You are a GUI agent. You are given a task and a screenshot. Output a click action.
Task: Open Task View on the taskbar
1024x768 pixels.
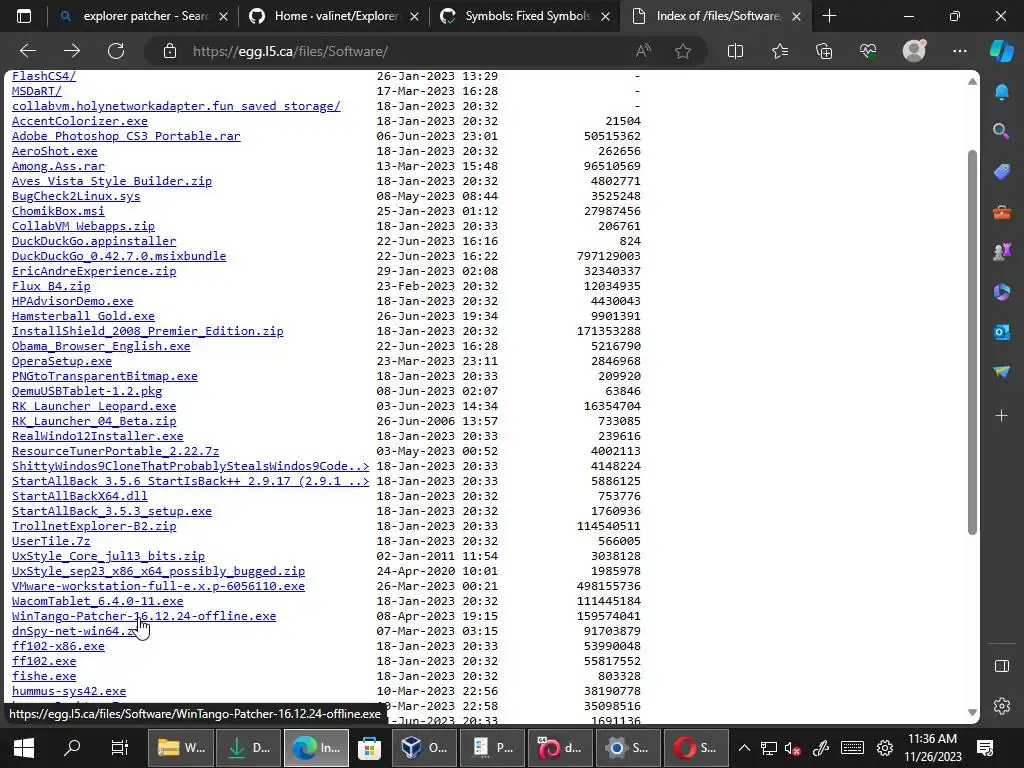(x=120, y=748)
